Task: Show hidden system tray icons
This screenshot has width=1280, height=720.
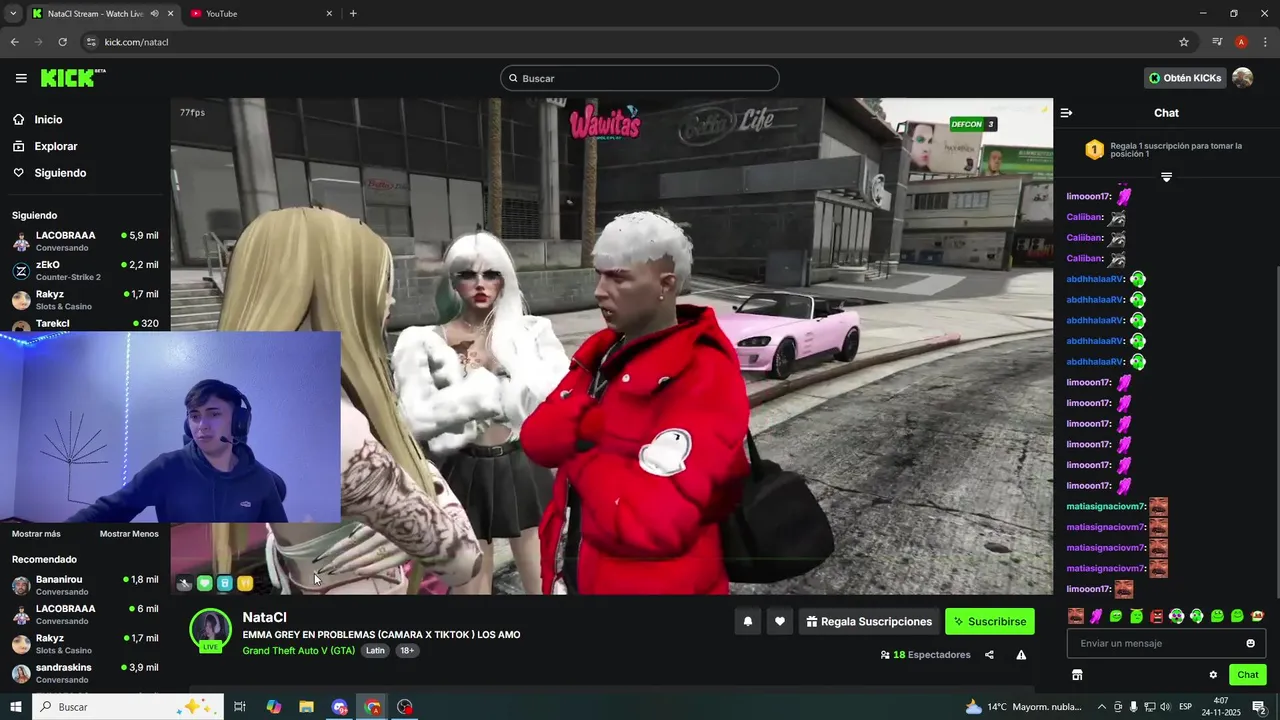Action: [1102, 707]
